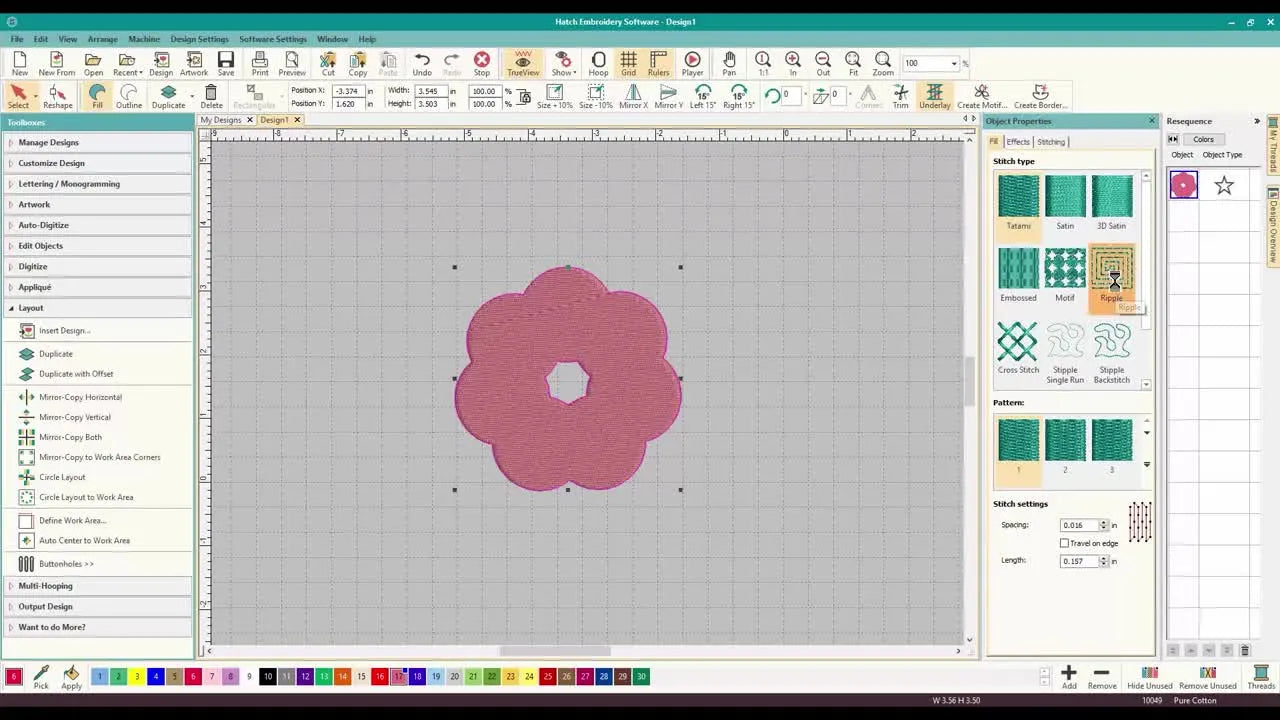Activate the Reshape tool
The image size is (1280, 720).
[57, 97]
